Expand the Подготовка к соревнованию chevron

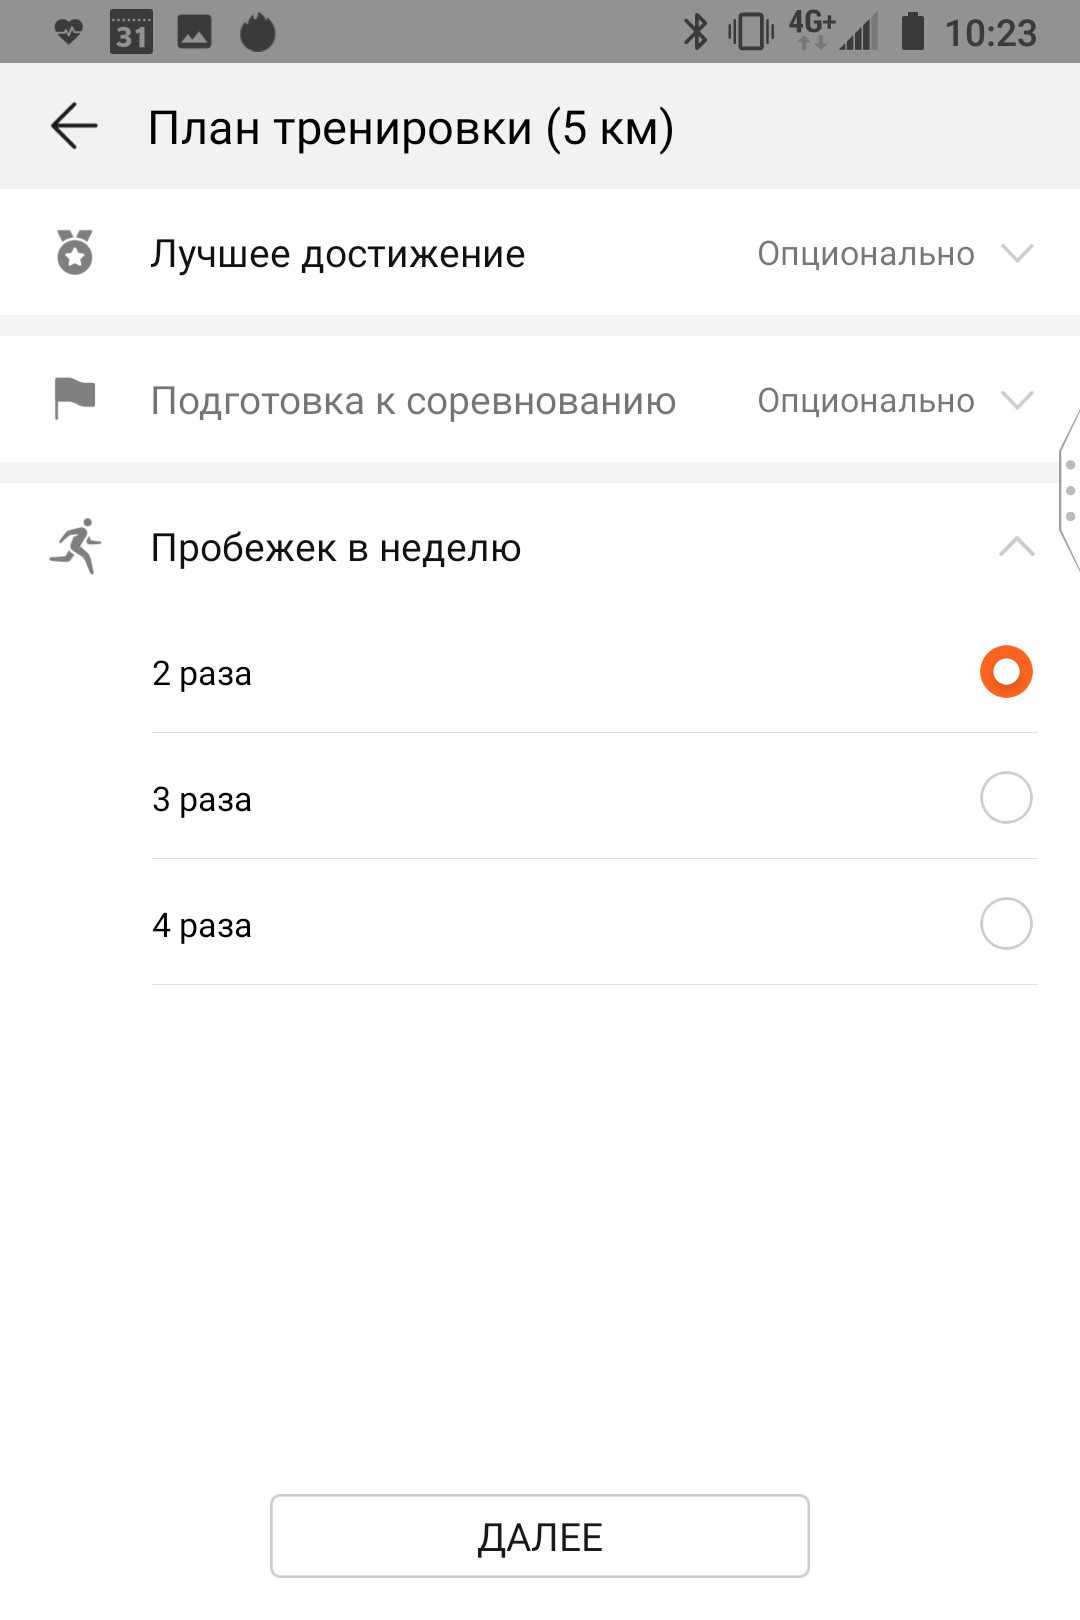(x=1017, y=400)
